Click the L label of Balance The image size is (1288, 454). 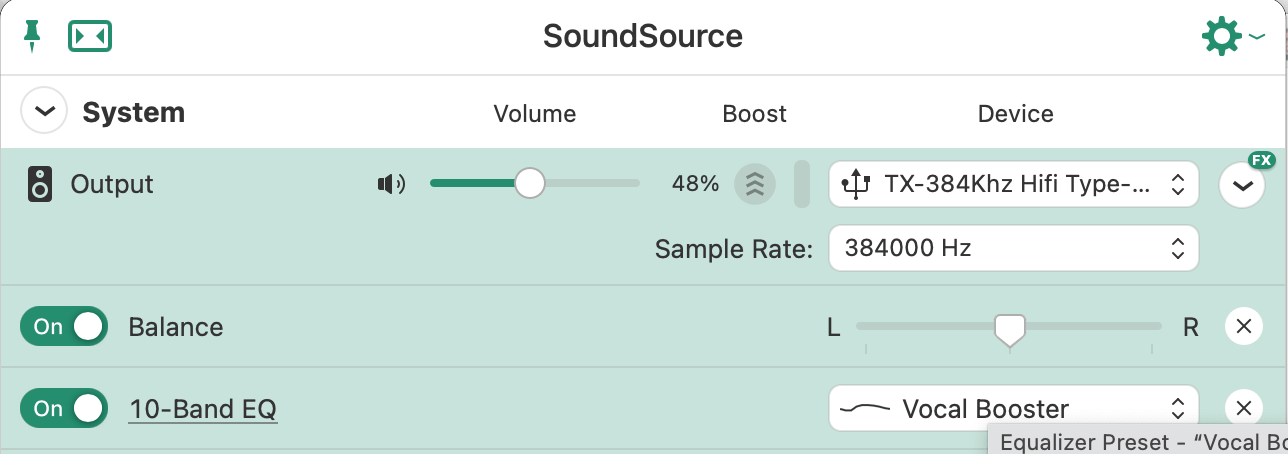[x=833, y=327]
